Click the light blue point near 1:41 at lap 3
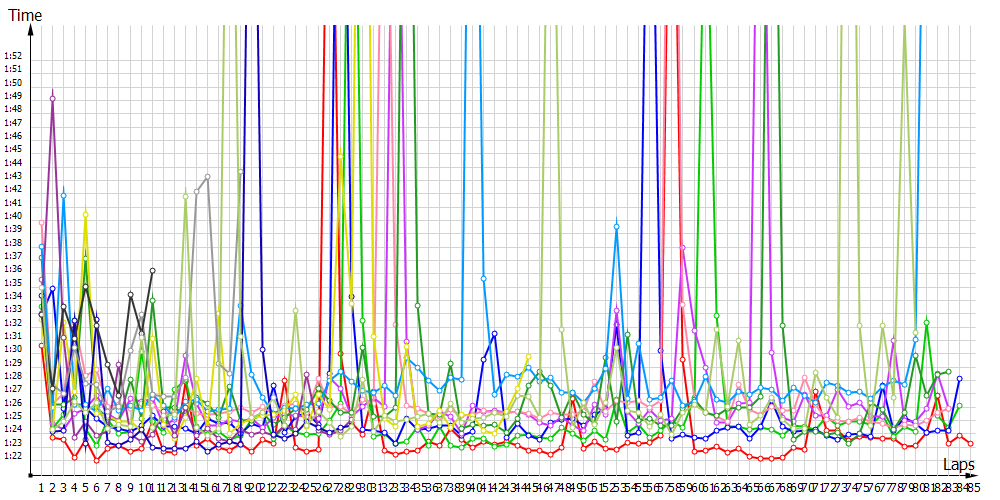 pos(63,196)
